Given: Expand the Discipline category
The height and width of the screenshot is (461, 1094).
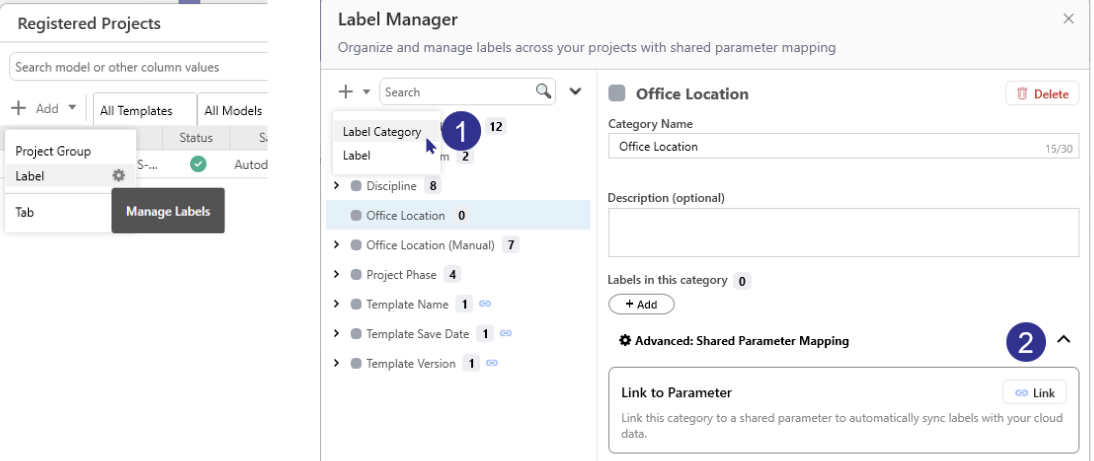Looking at the screenshot, I should click(x=336, y=186).
